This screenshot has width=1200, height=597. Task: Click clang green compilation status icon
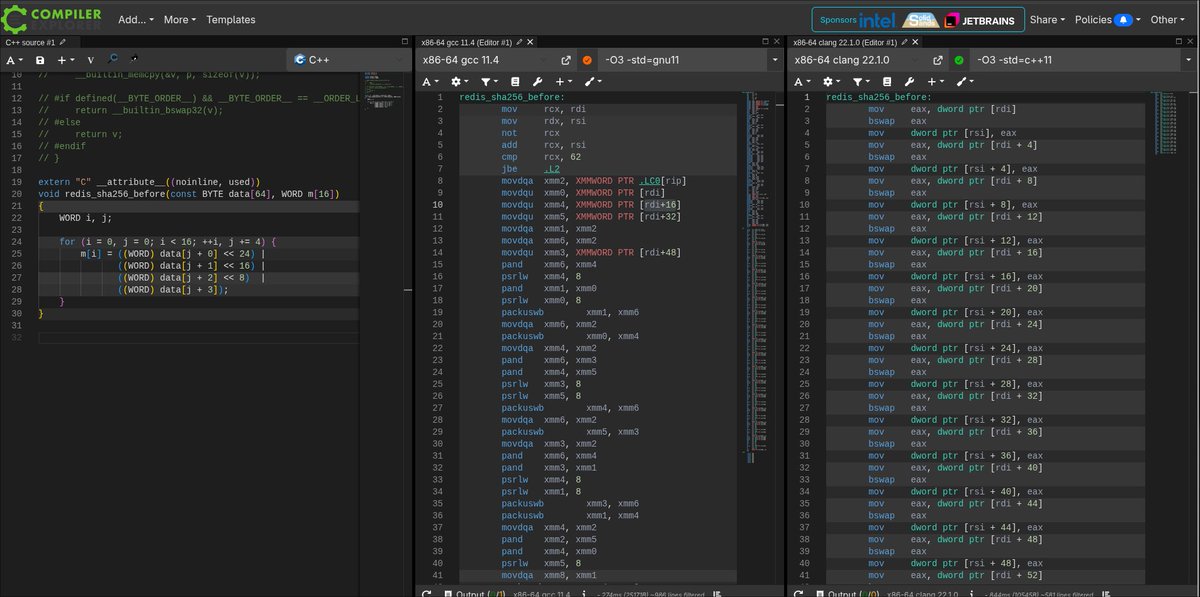tap(959, 60)
